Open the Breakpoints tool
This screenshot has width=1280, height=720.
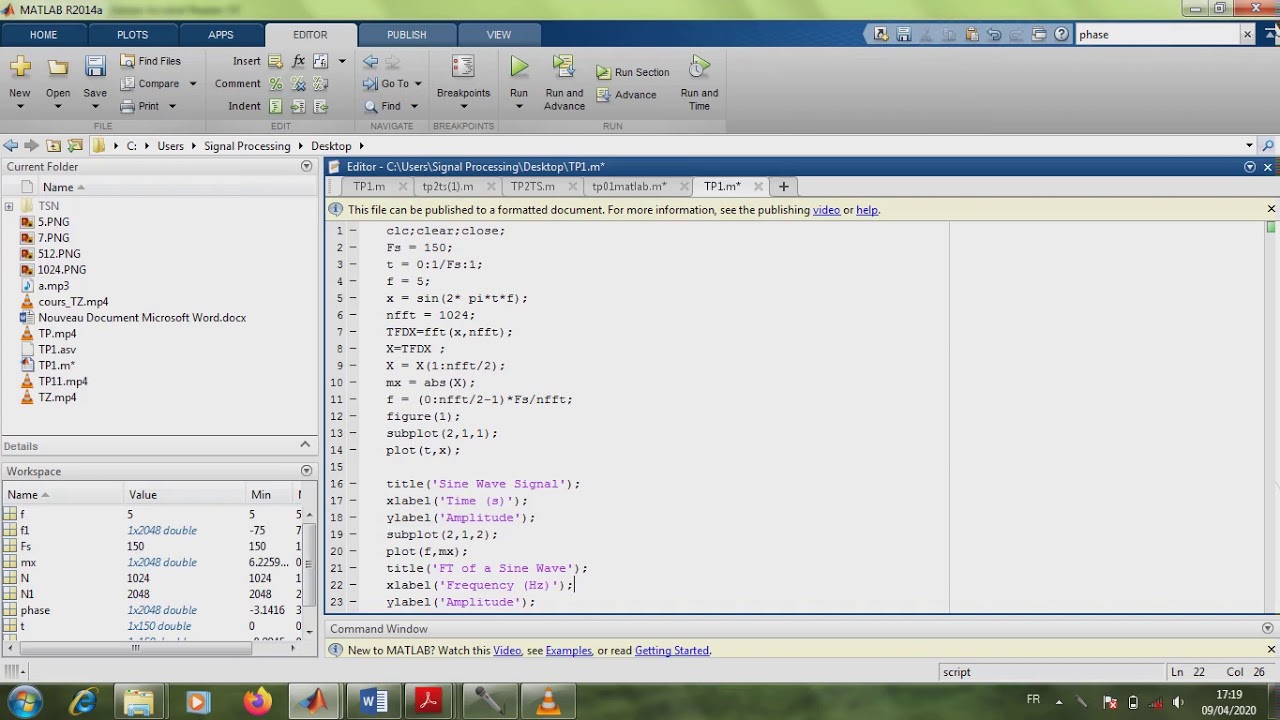pyautogui.click(x=463, y=67)
